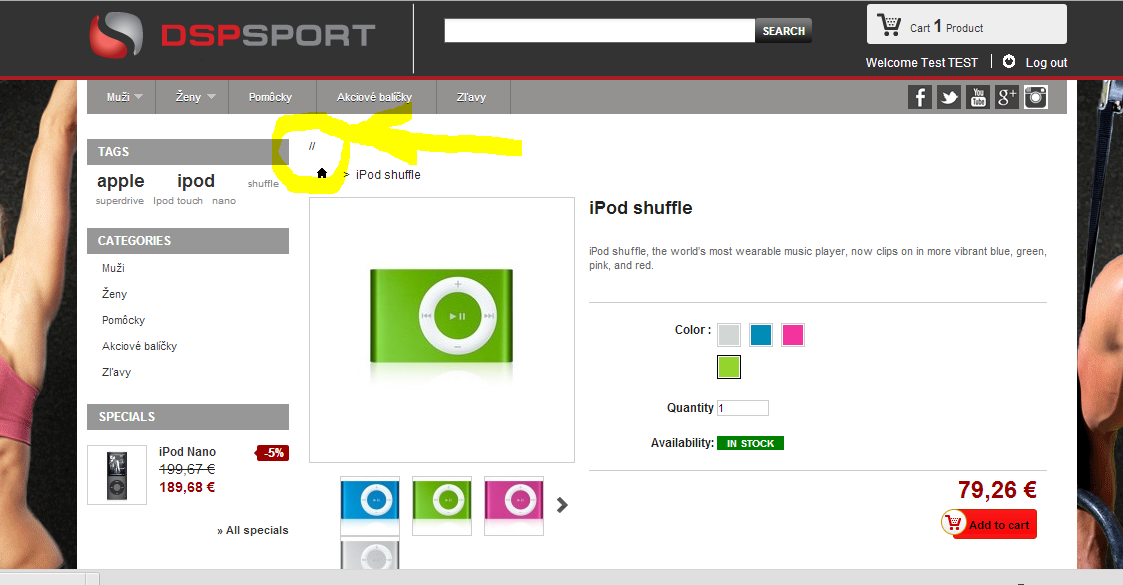This screenshot has width=1123, height=585.
Task: Click the 79,26 € price
Action: click(x=997, y=490)
